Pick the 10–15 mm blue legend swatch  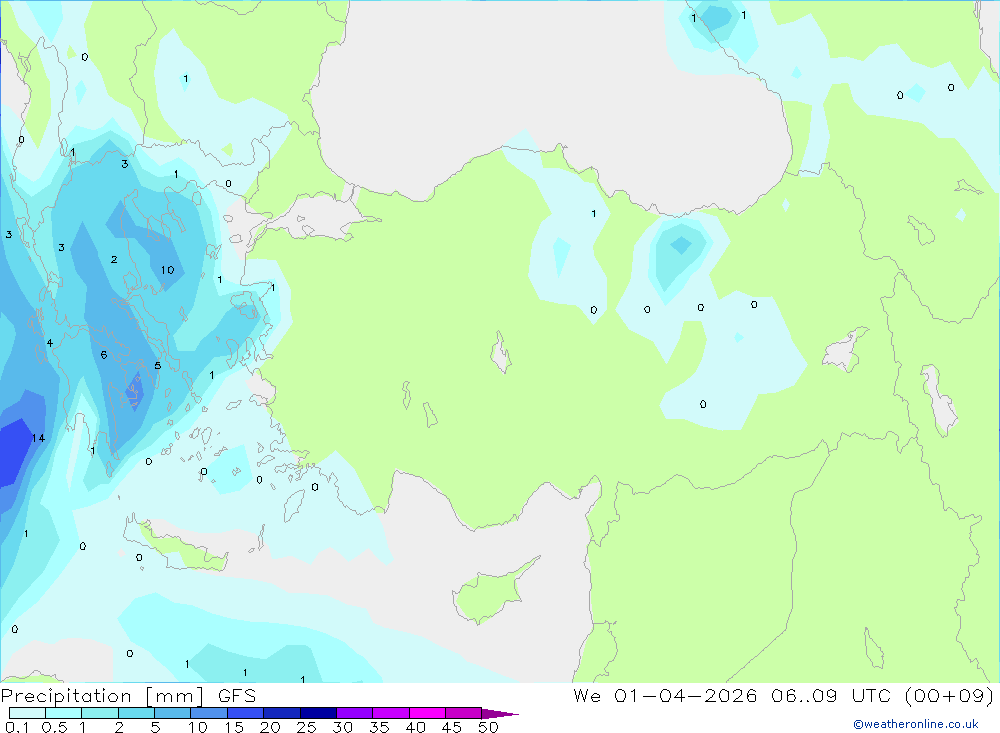click(x=209, y=713)
